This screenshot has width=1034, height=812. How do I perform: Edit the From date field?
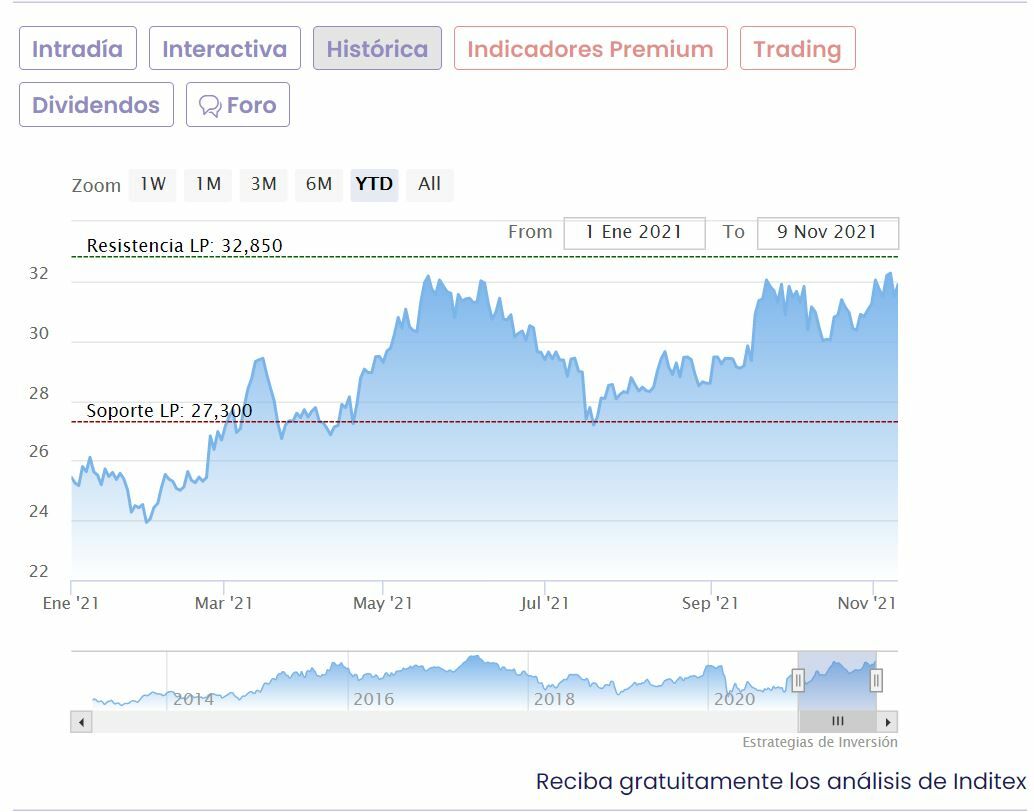(634, 232)
